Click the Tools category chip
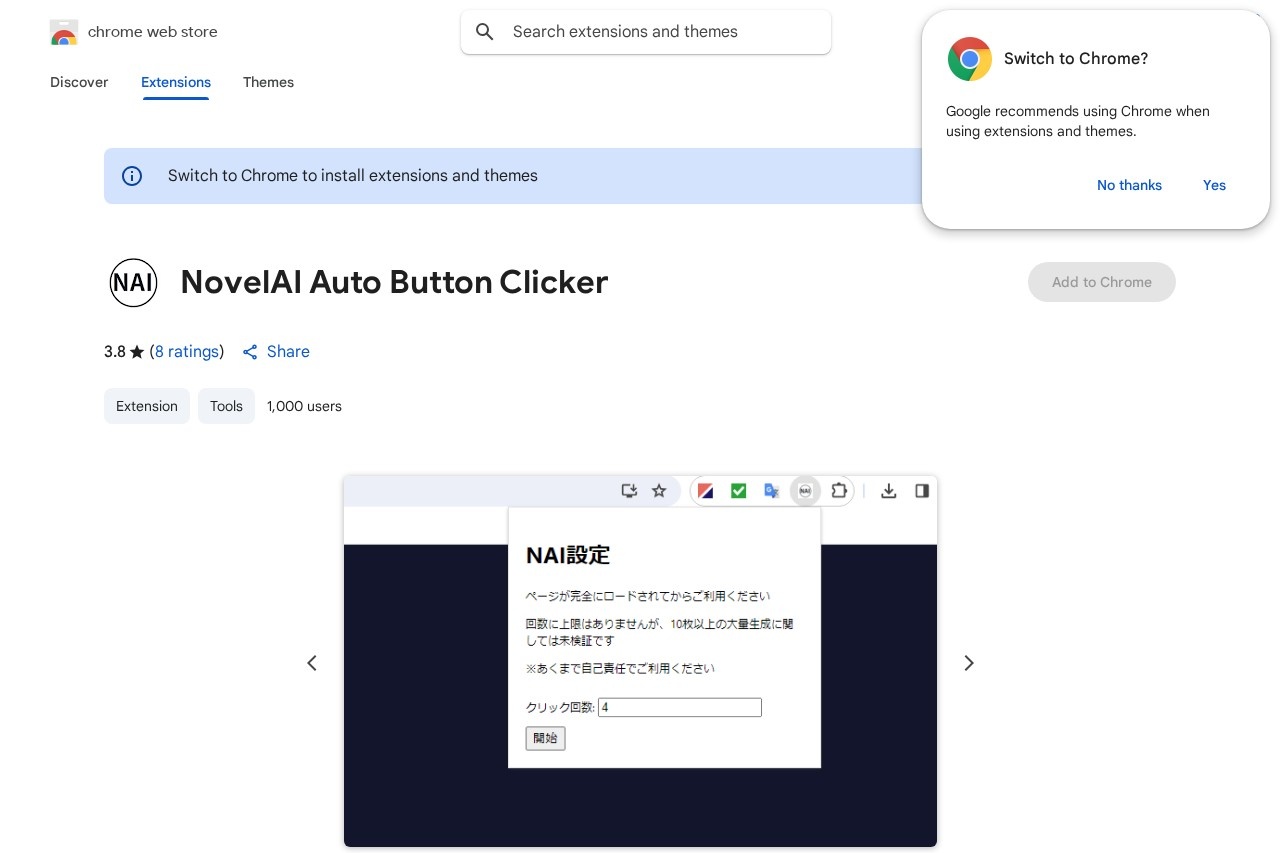Viewport: 1280px width, 853px height. tap(226, 406)
